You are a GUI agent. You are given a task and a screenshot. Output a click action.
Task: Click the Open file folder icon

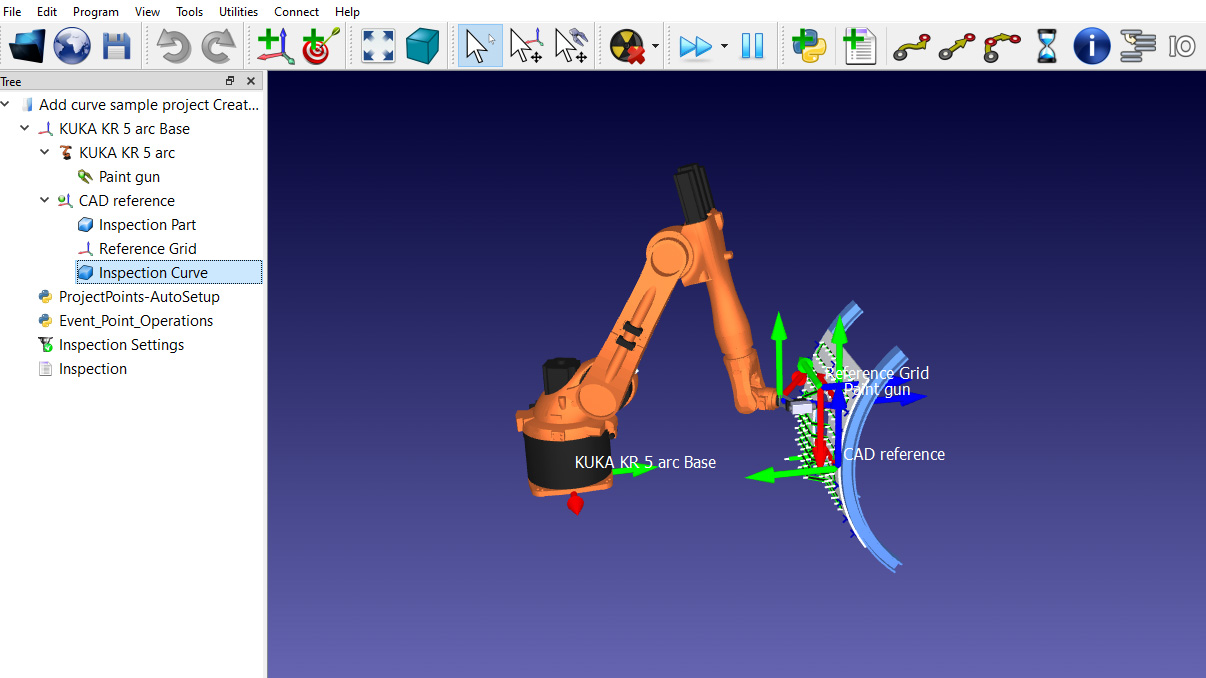tap(27, 46)
